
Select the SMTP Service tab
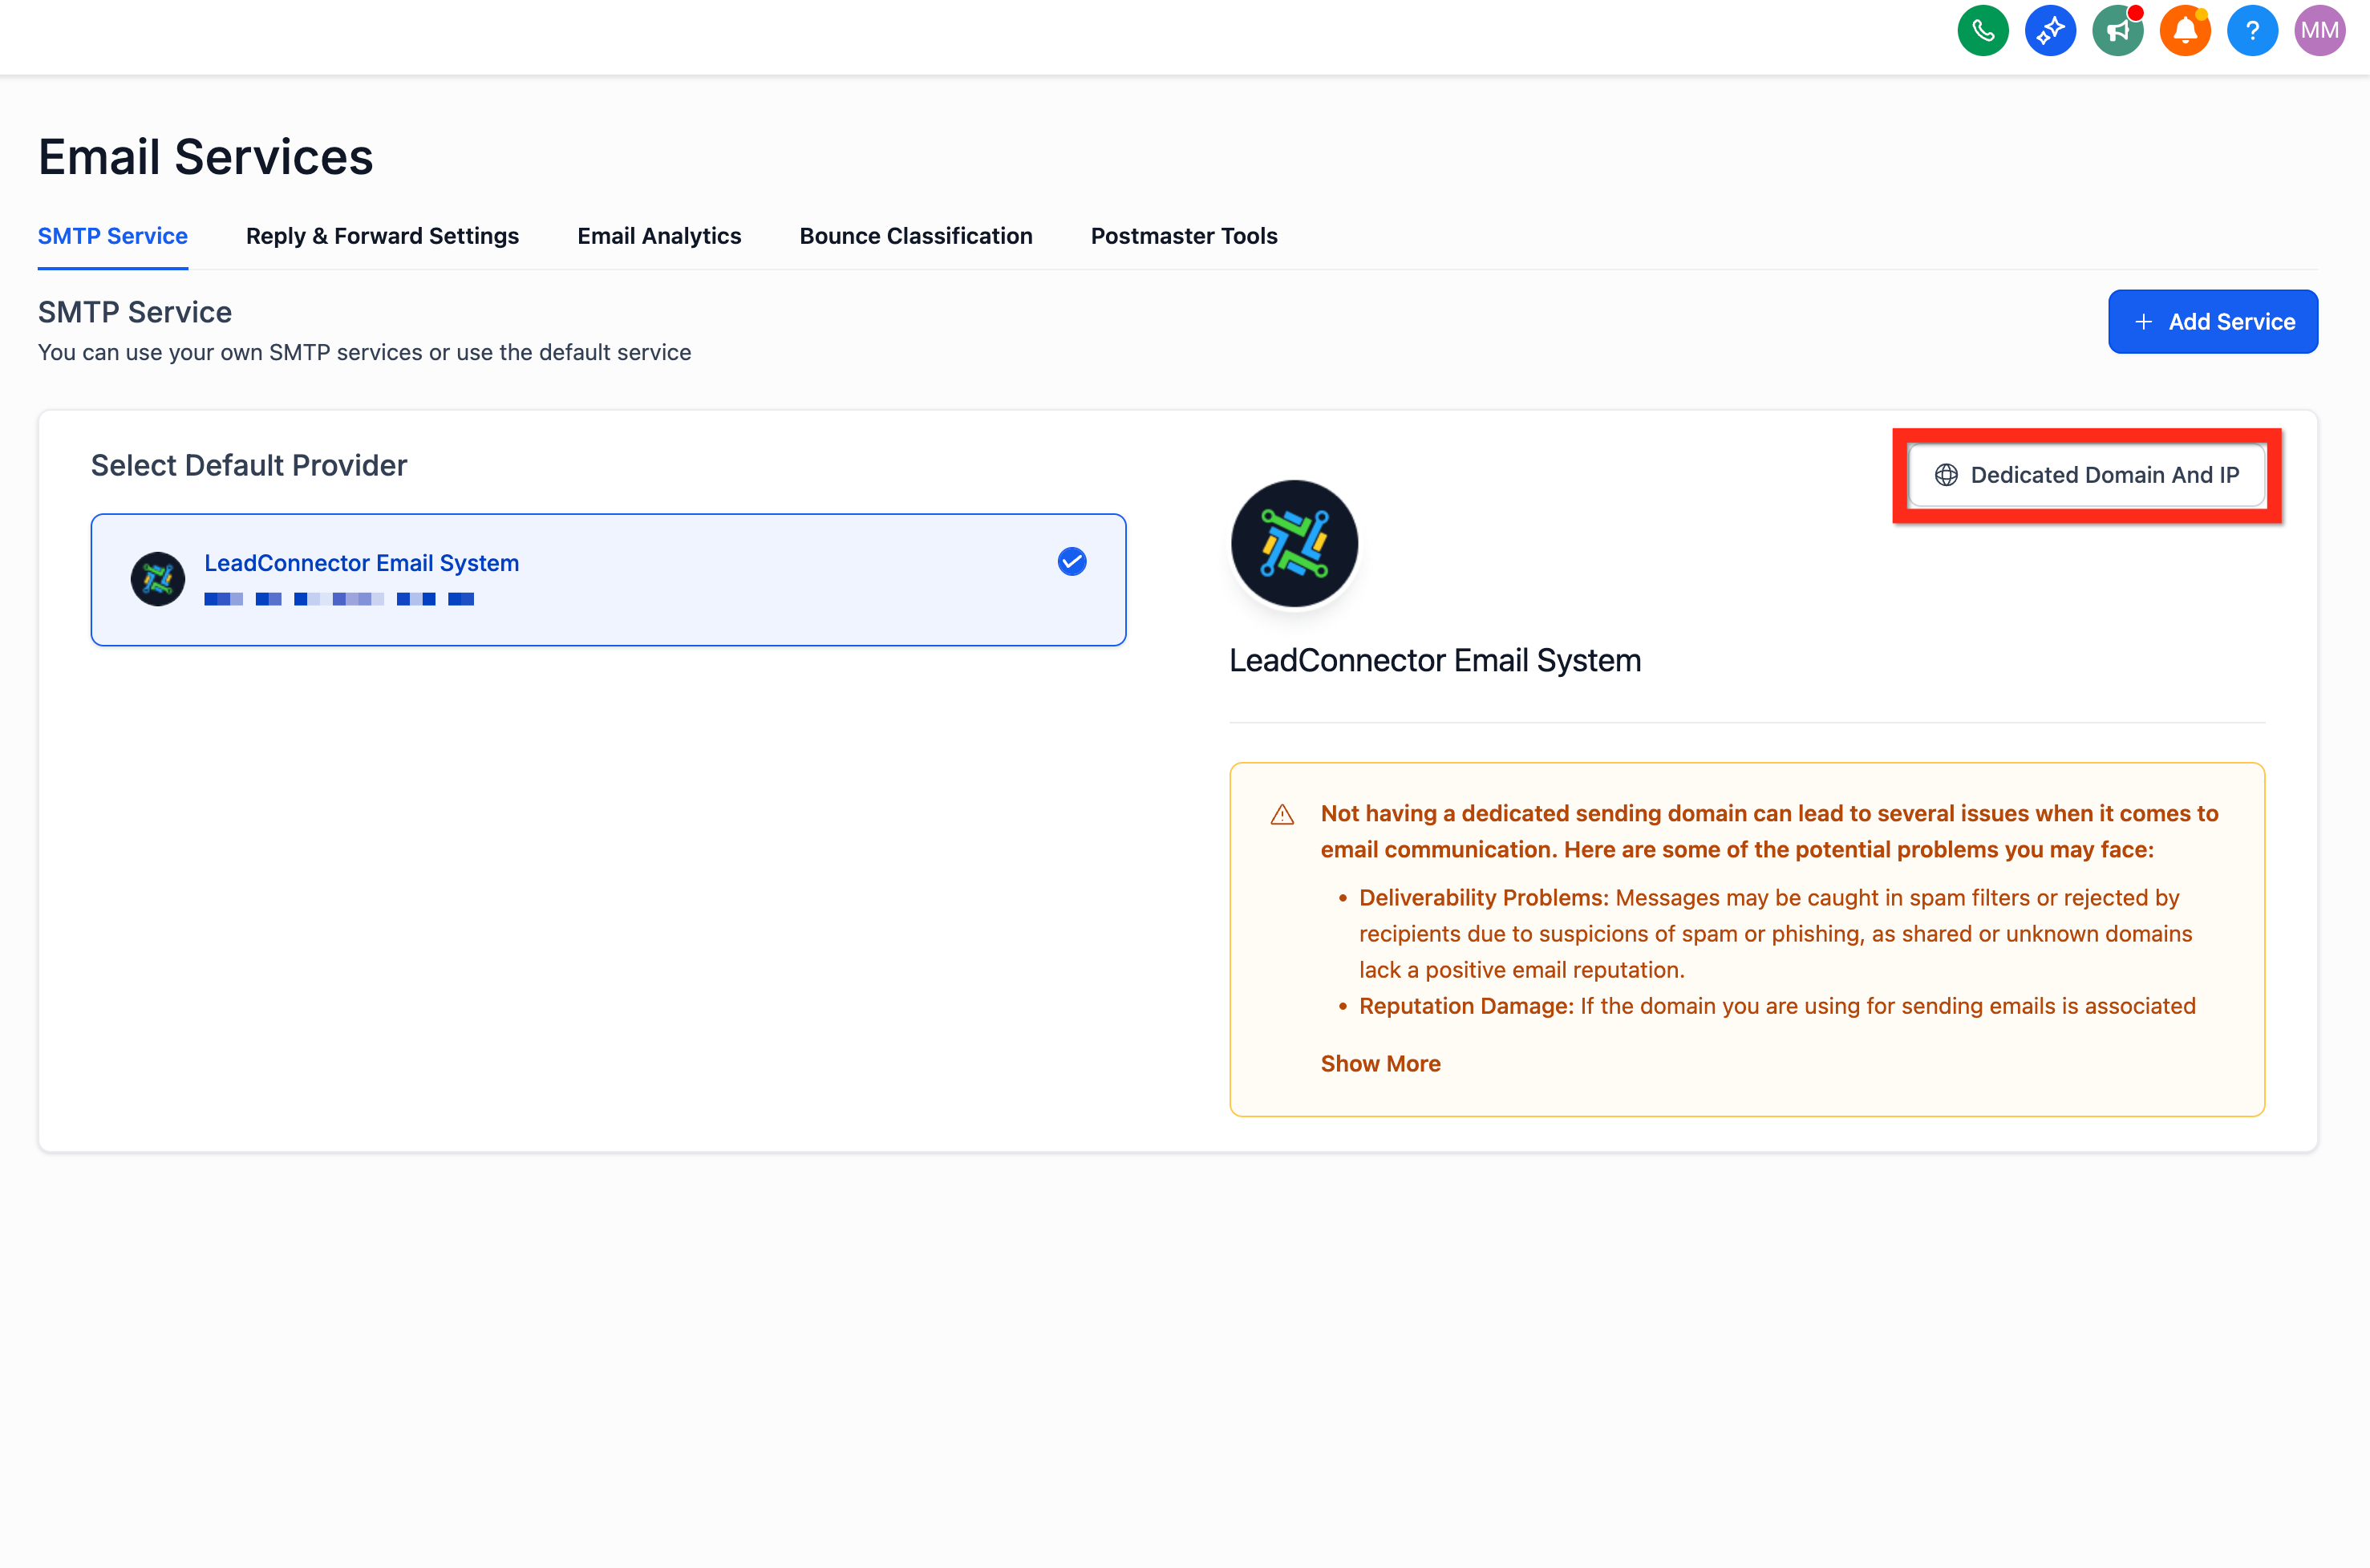(x=112, y=236)
